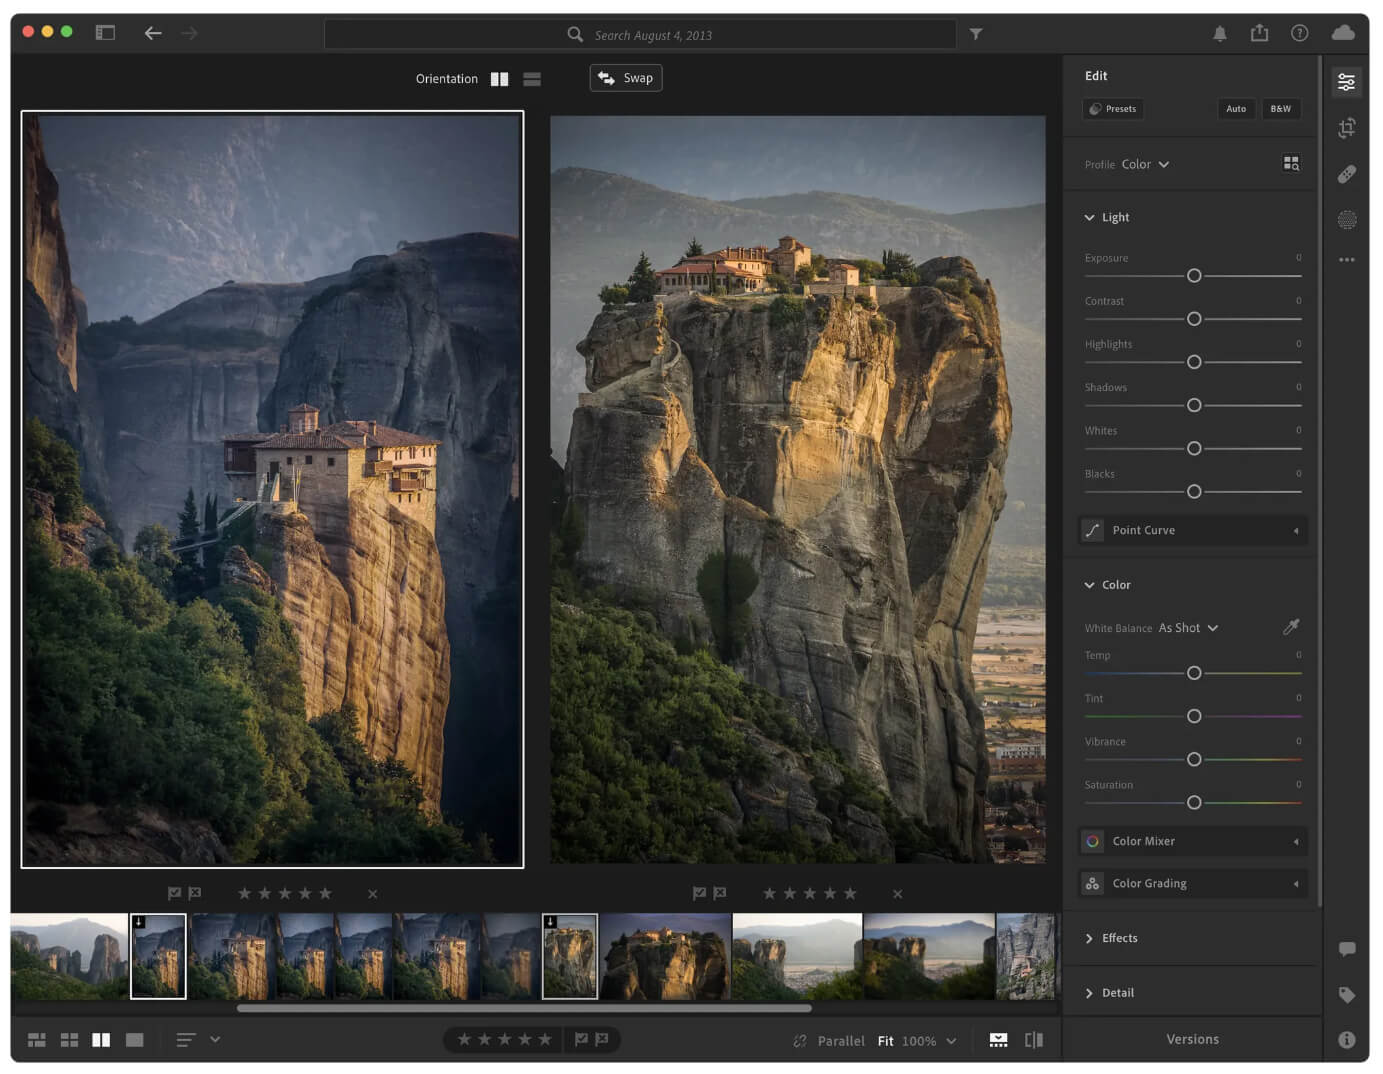Open the Info panel icon

(1346, 1040)
